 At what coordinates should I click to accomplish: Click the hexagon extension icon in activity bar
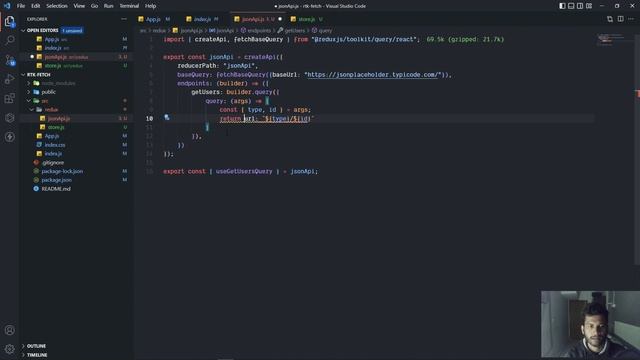pos(9,118)
